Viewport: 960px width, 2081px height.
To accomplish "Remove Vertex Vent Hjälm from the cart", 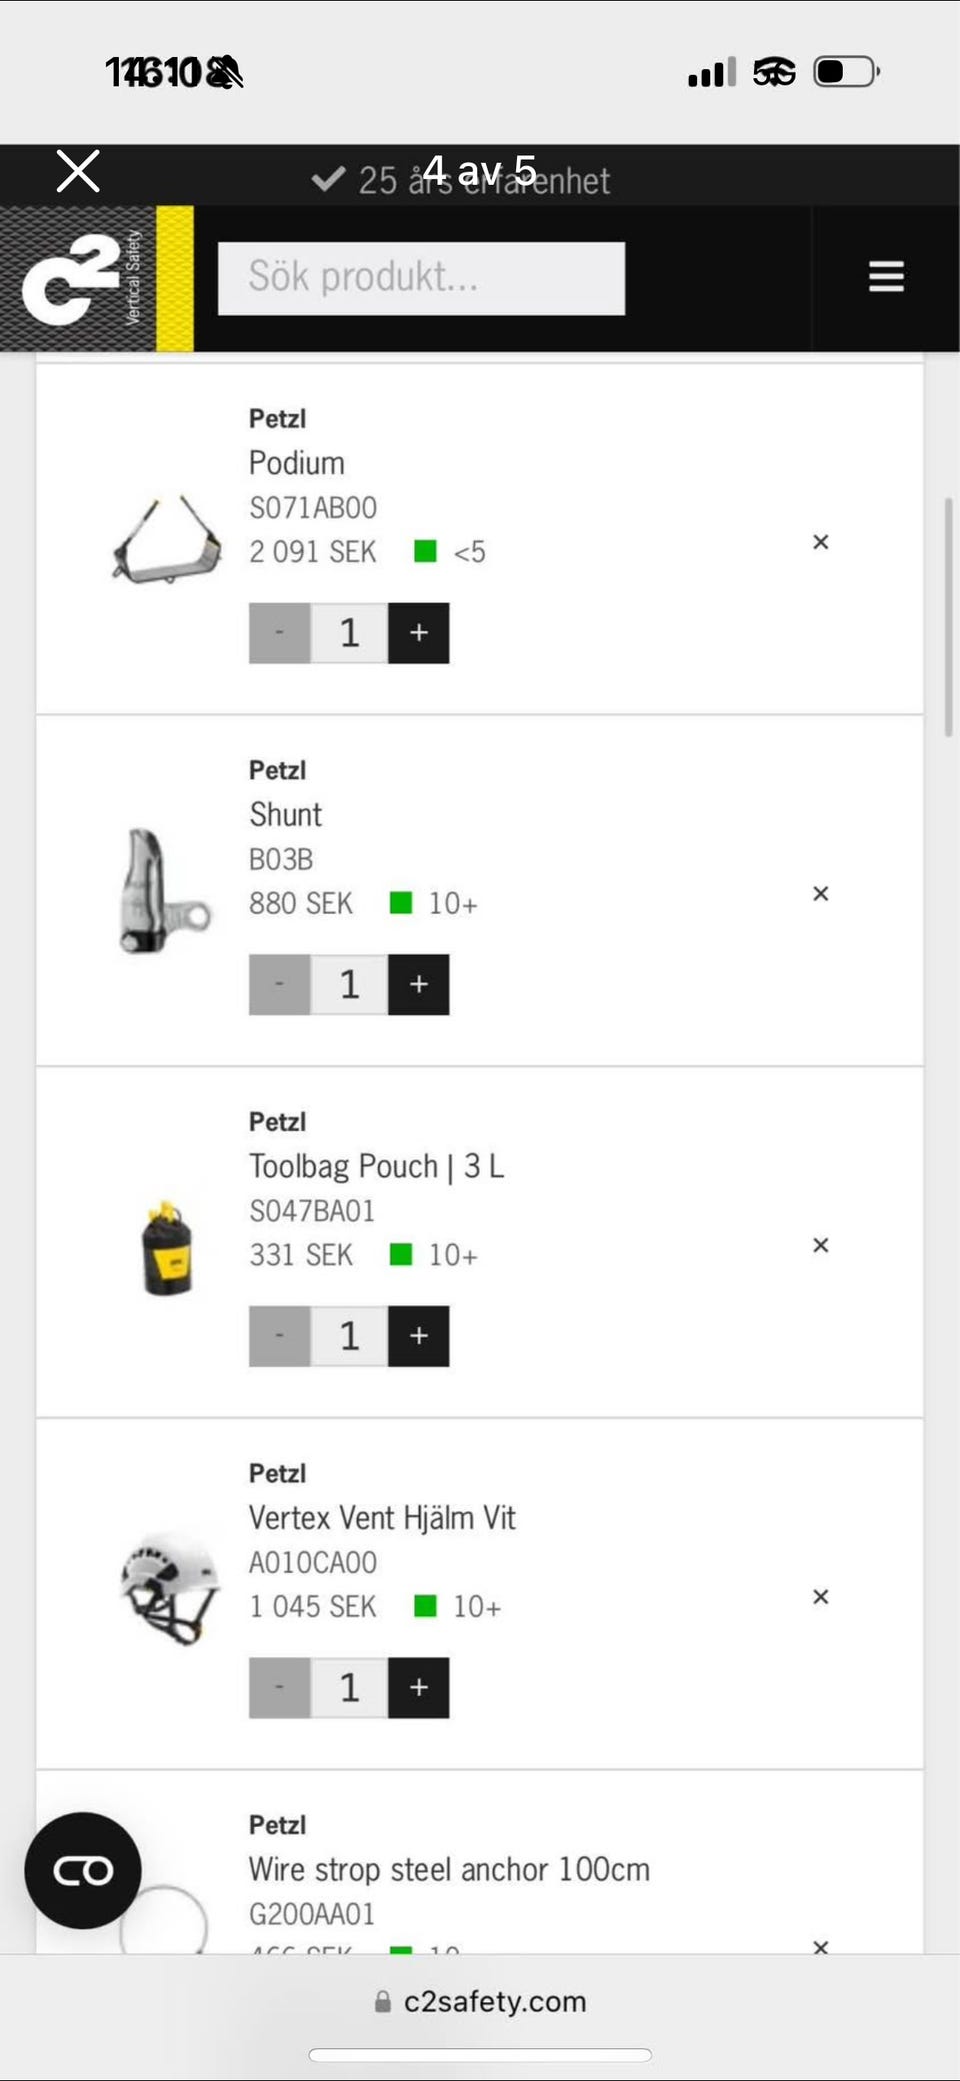I will click(x=820, y=1597).
